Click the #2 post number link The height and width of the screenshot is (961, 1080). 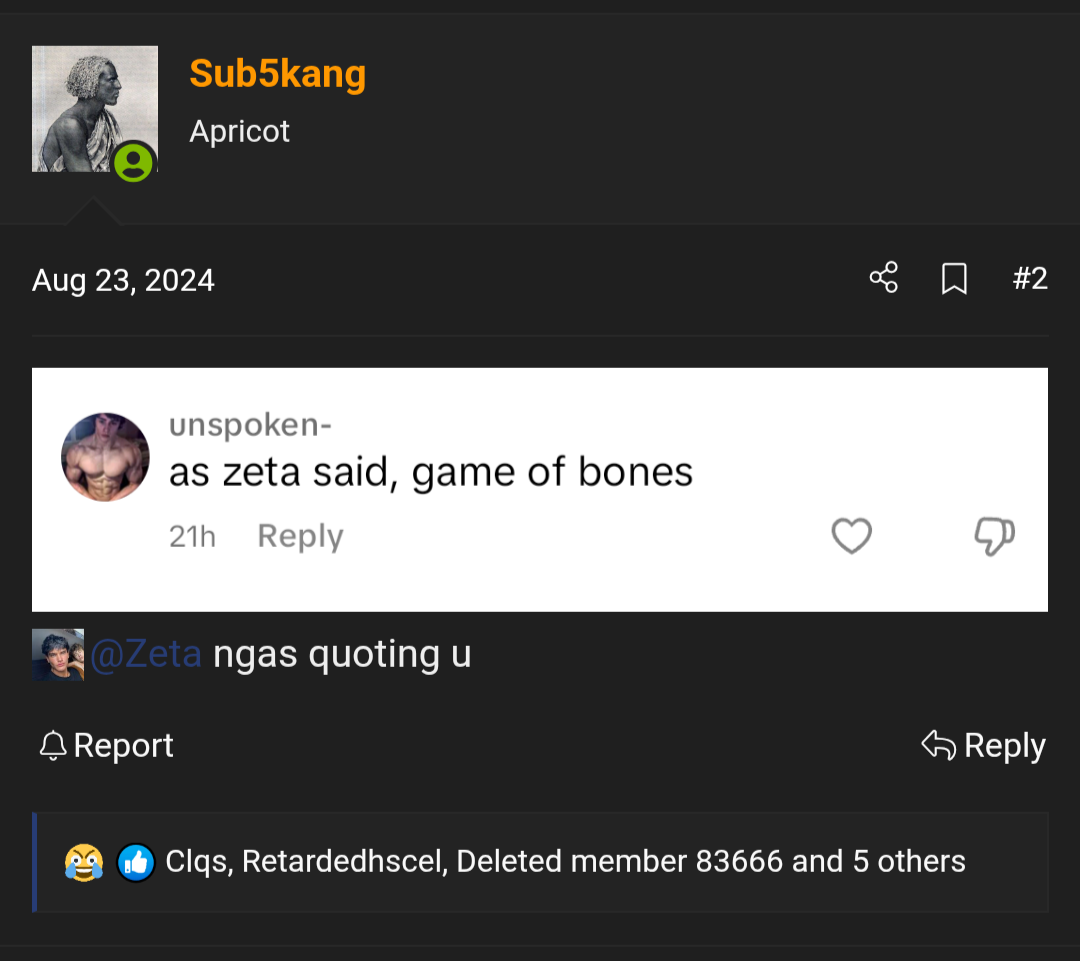[1029, 278]
